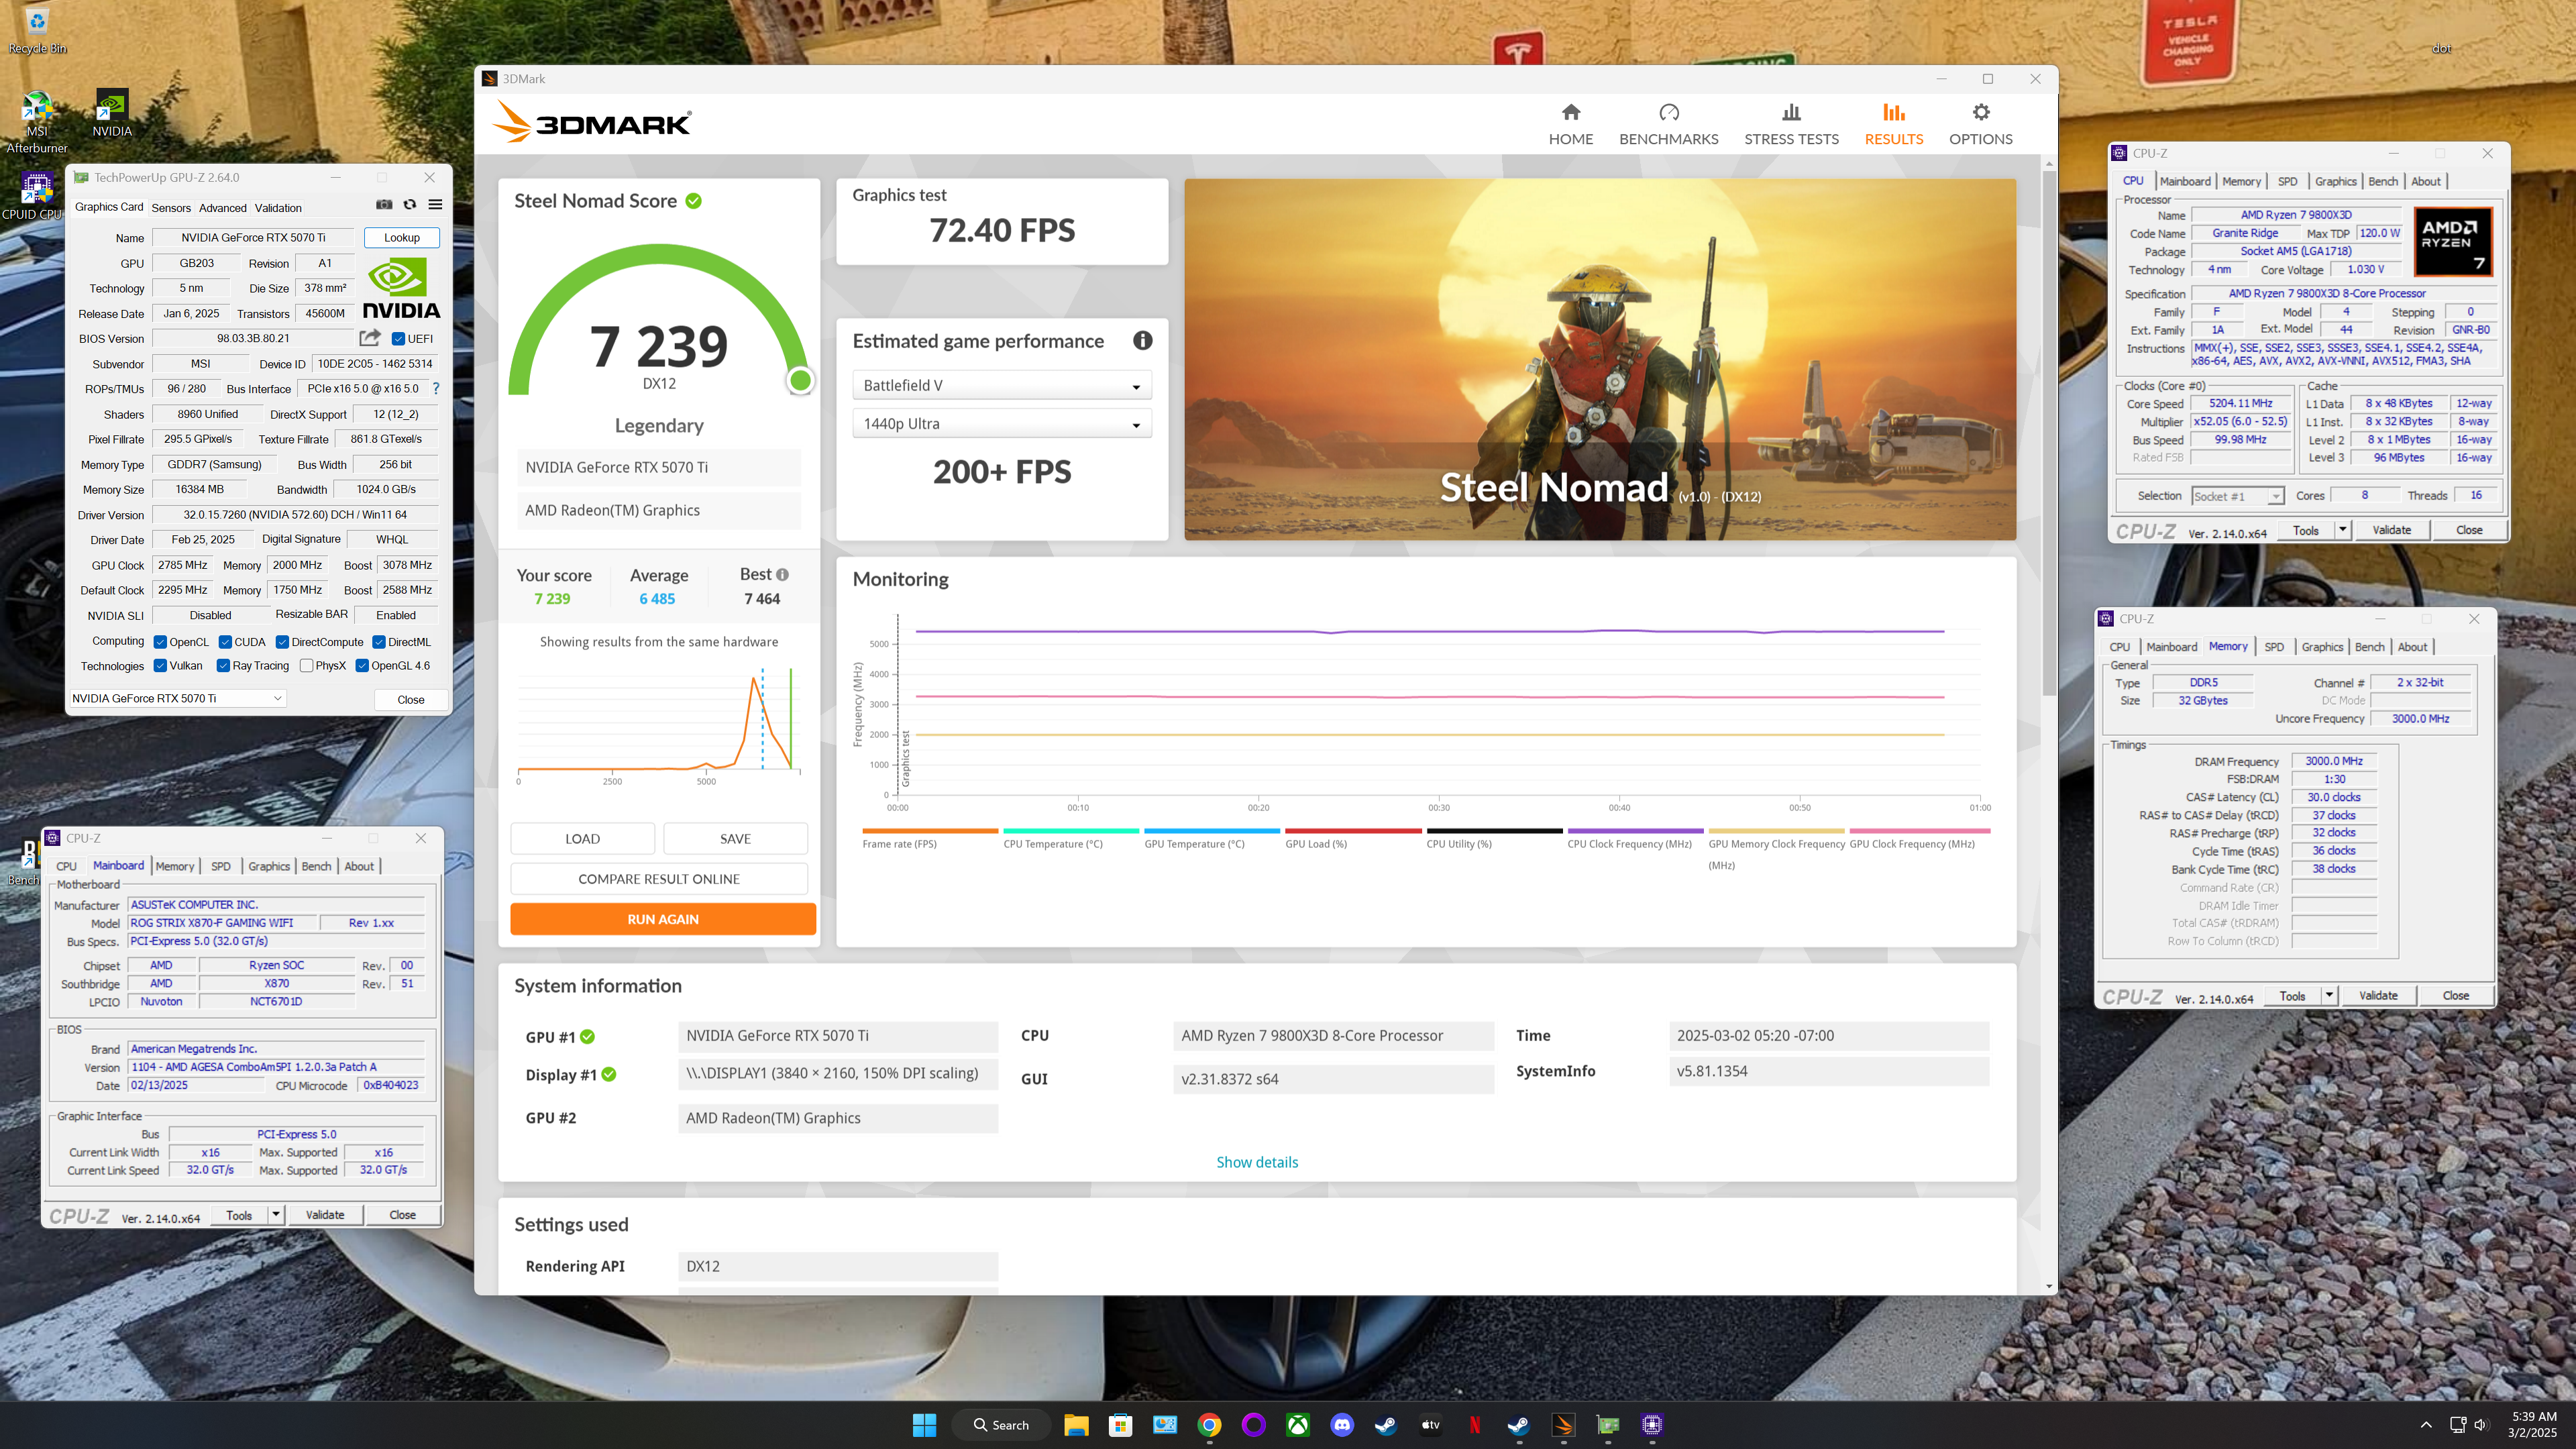
Task: Open the Validation tab in GPU-Z
Action: coord(278,208)
